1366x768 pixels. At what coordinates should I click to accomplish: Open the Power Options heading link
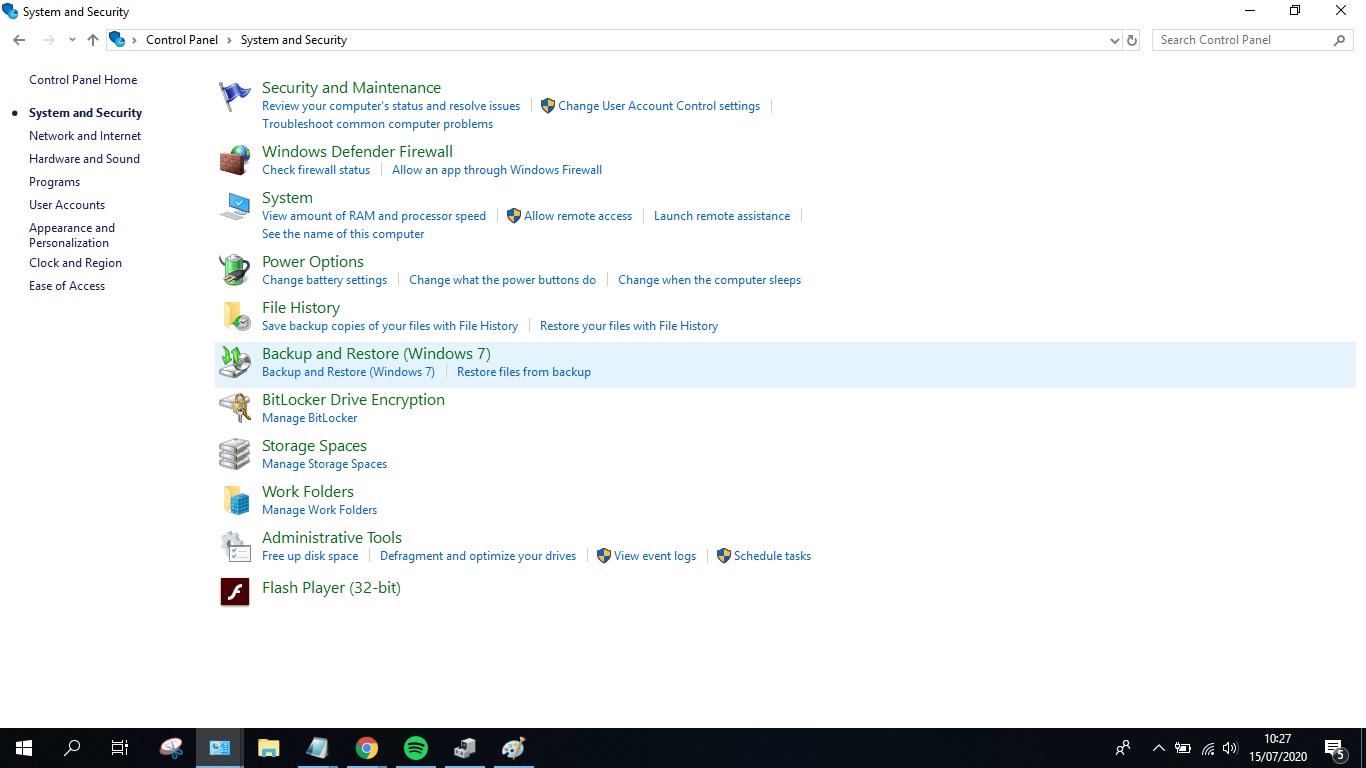313,262
